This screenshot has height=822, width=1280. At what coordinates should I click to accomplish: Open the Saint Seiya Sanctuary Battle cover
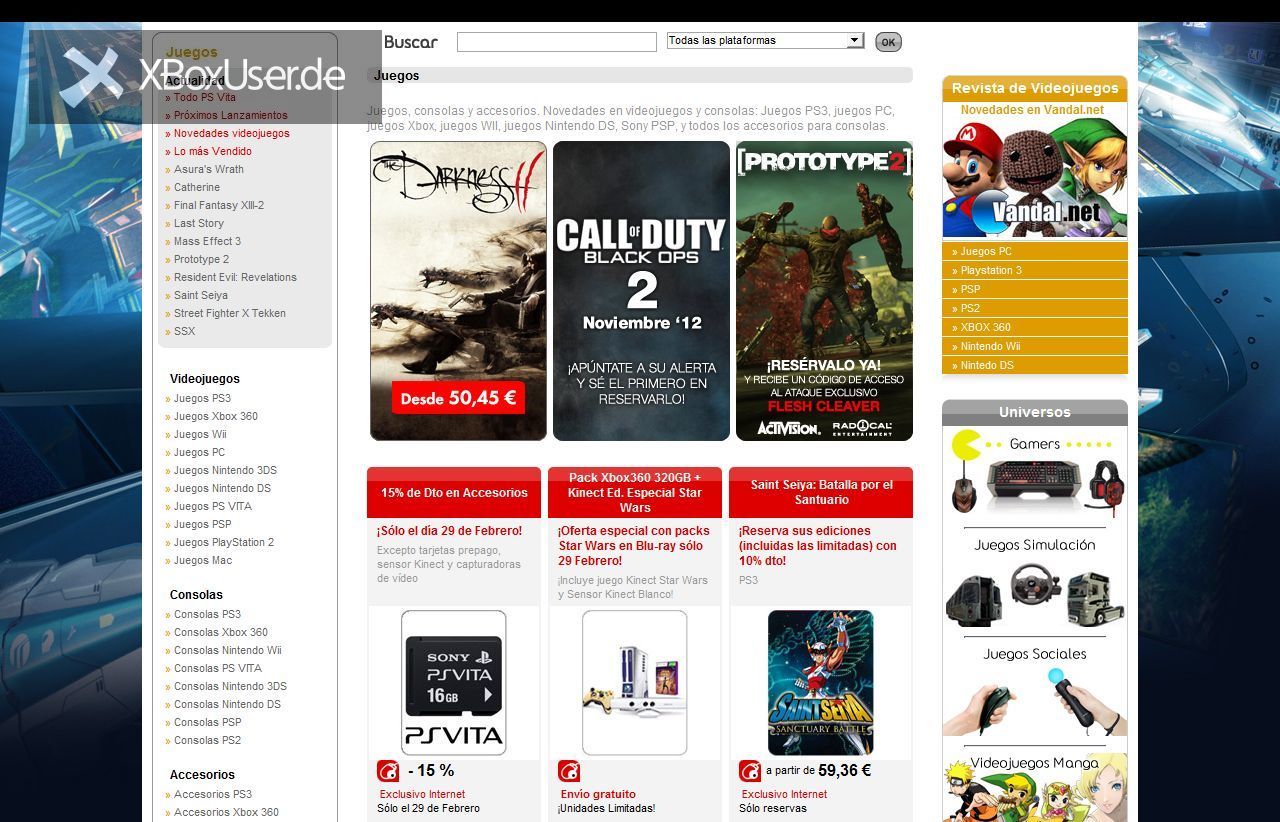coord(820,683)
